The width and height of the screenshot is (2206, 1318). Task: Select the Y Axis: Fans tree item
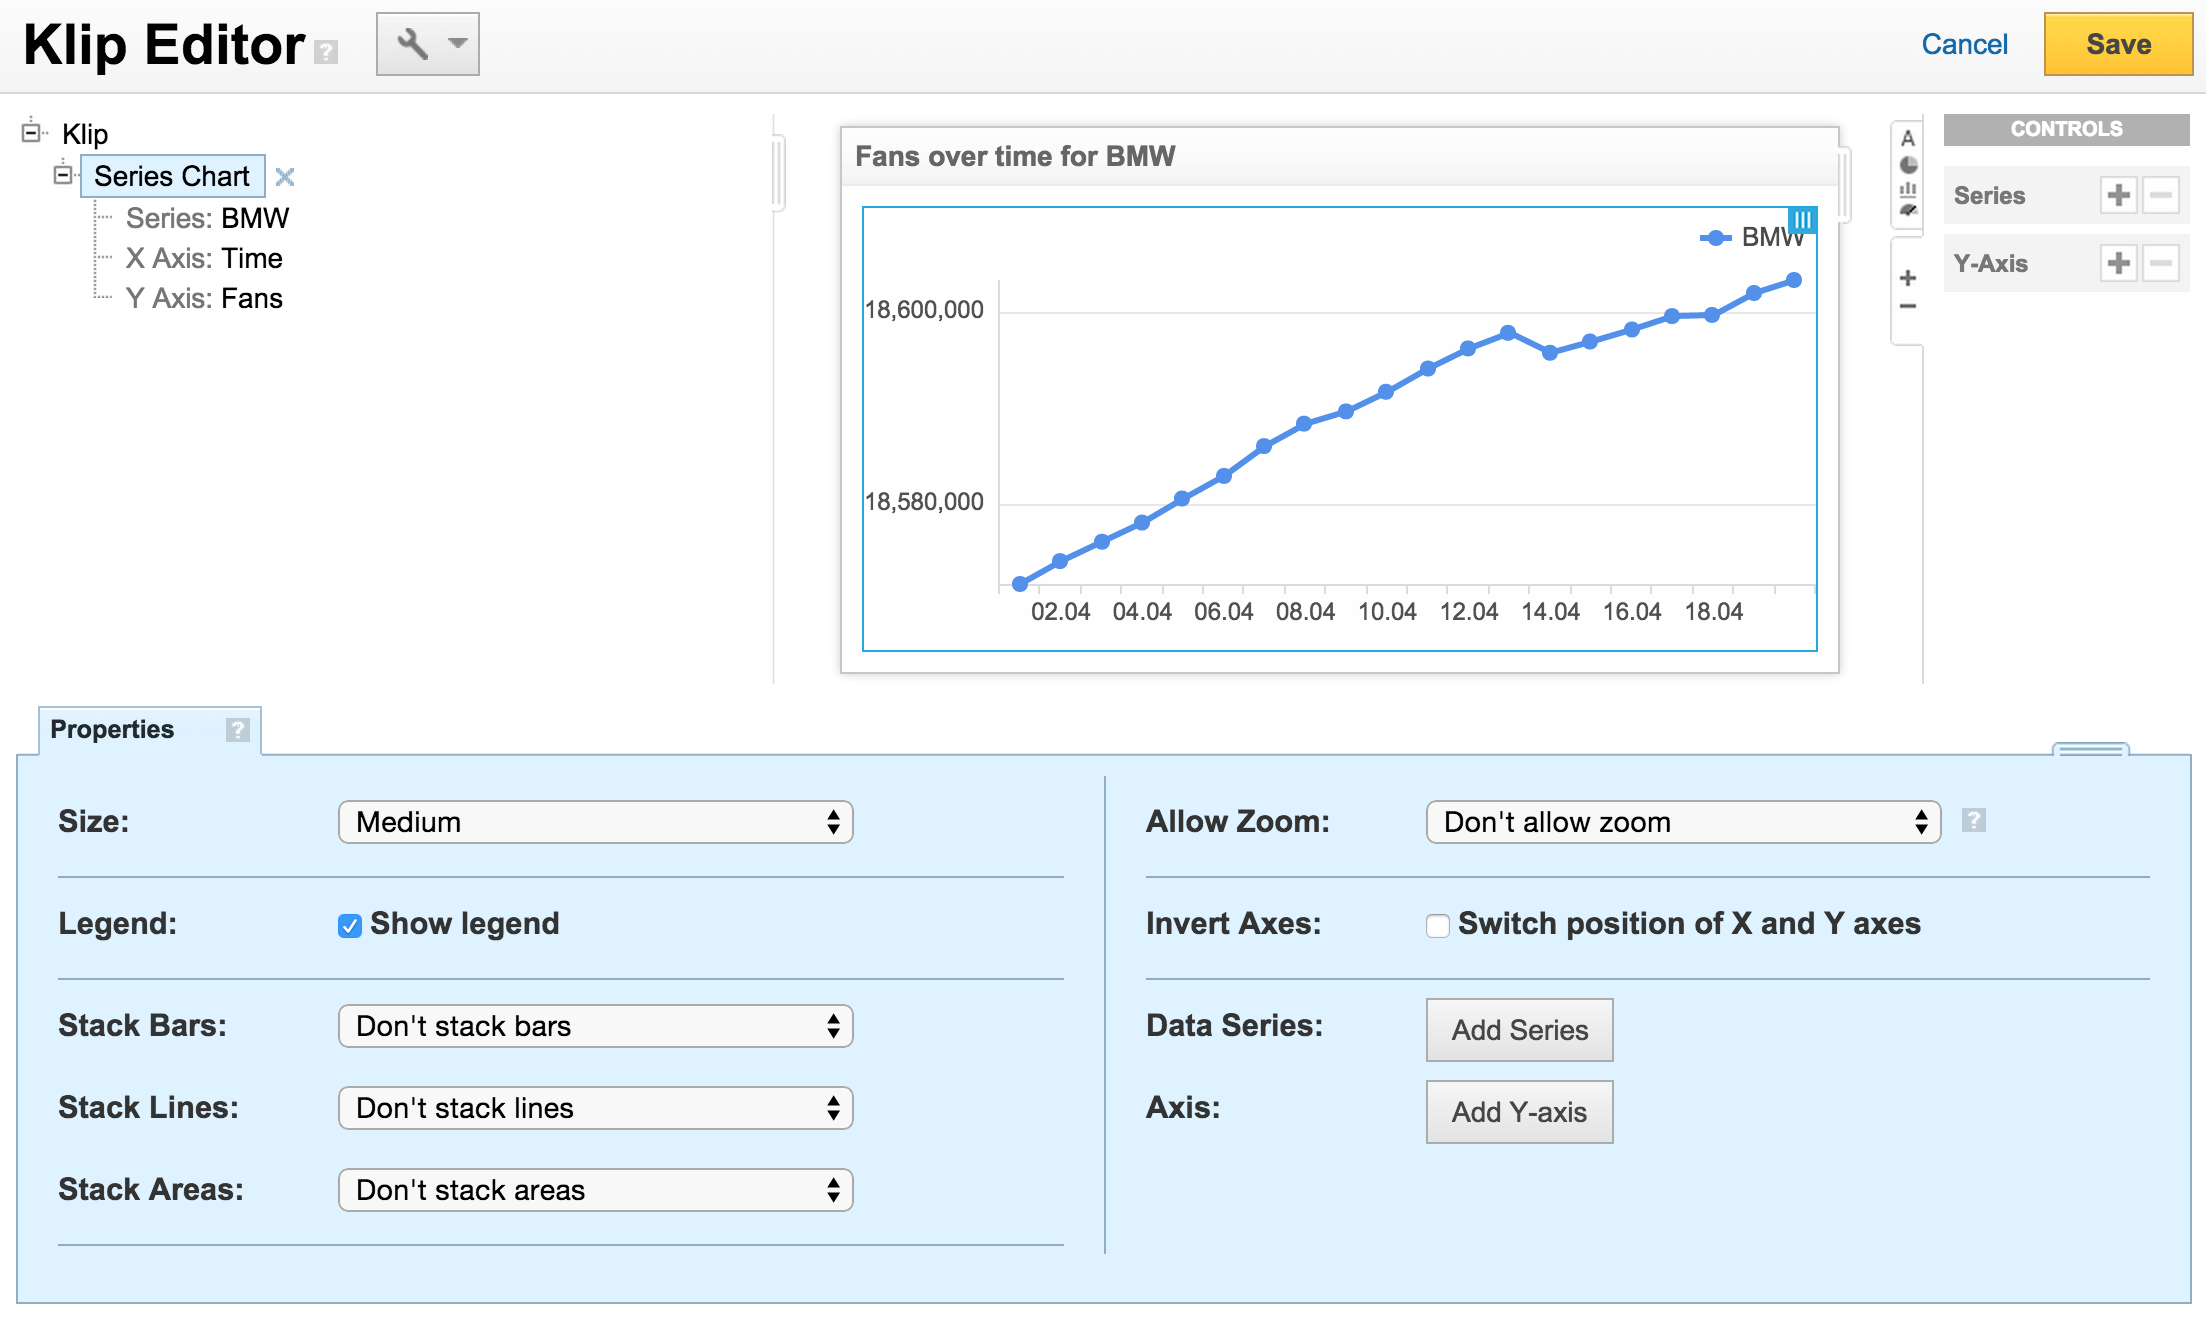click(x=204, y=298)
